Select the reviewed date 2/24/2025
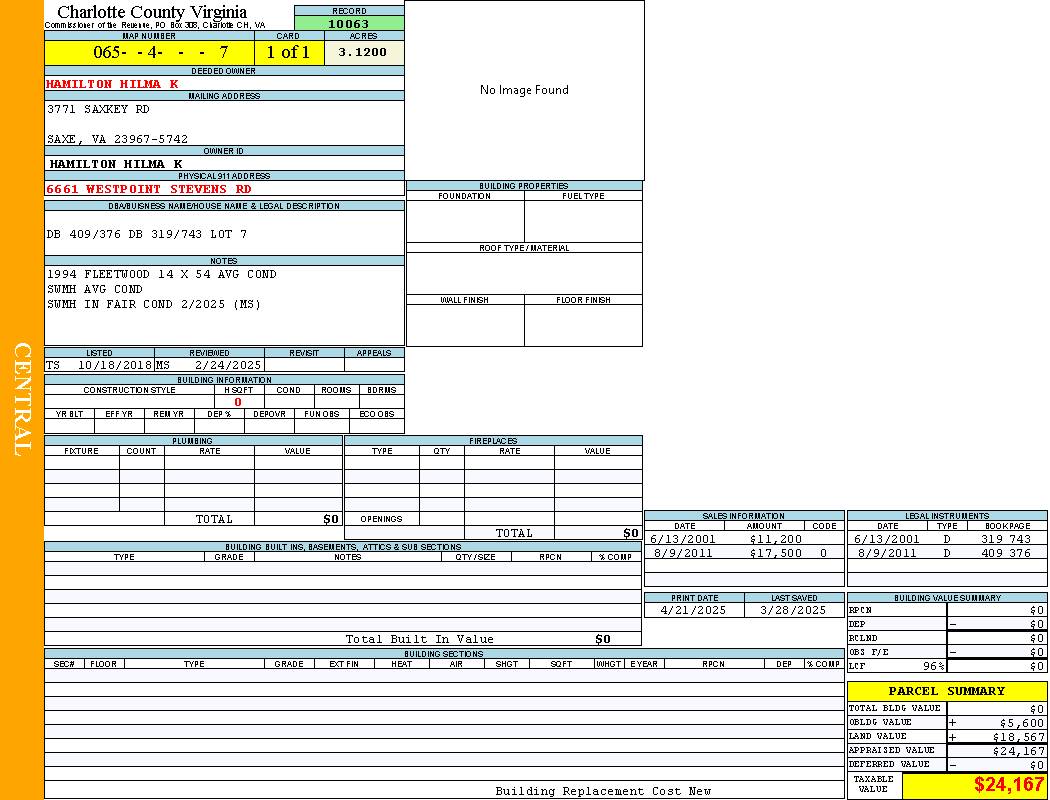The height and width of the screenshot is (800, 1050). pos(227,365)
